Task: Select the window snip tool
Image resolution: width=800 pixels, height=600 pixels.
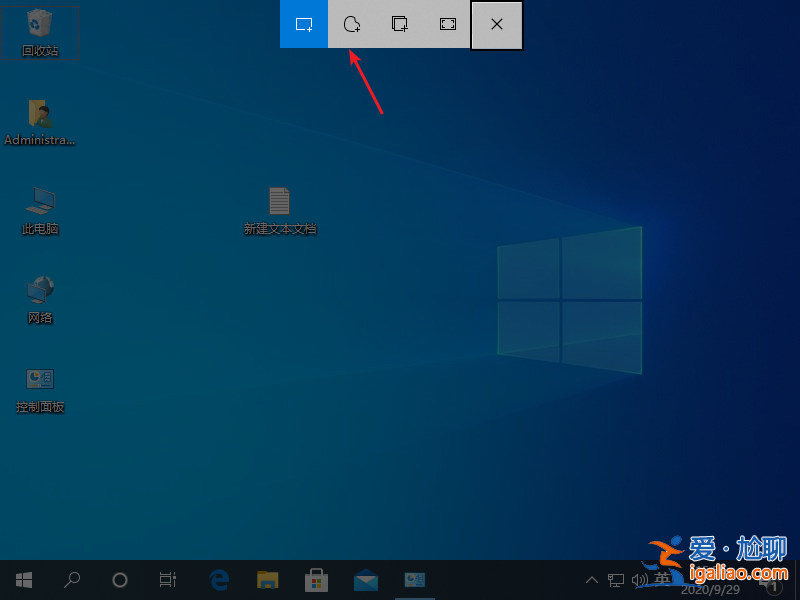Action: pos(399,25)
